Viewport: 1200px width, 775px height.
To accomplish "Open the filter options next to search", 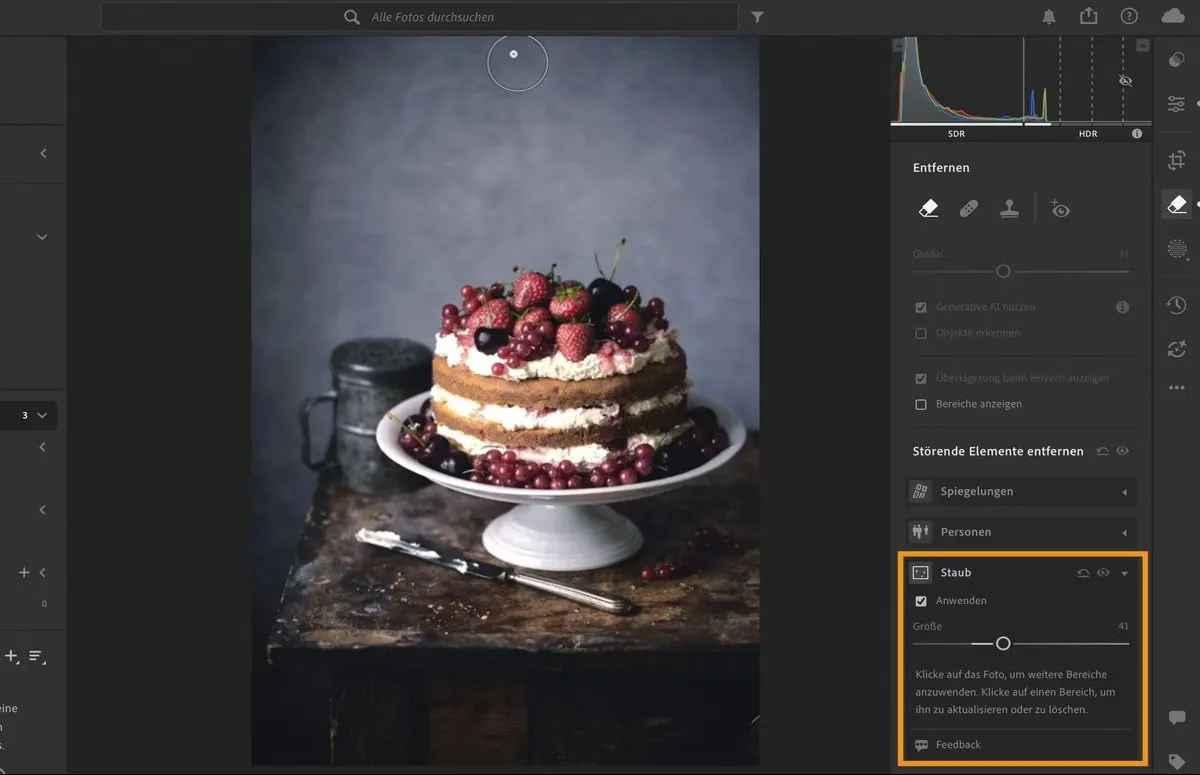I will [x=757, y=16].
